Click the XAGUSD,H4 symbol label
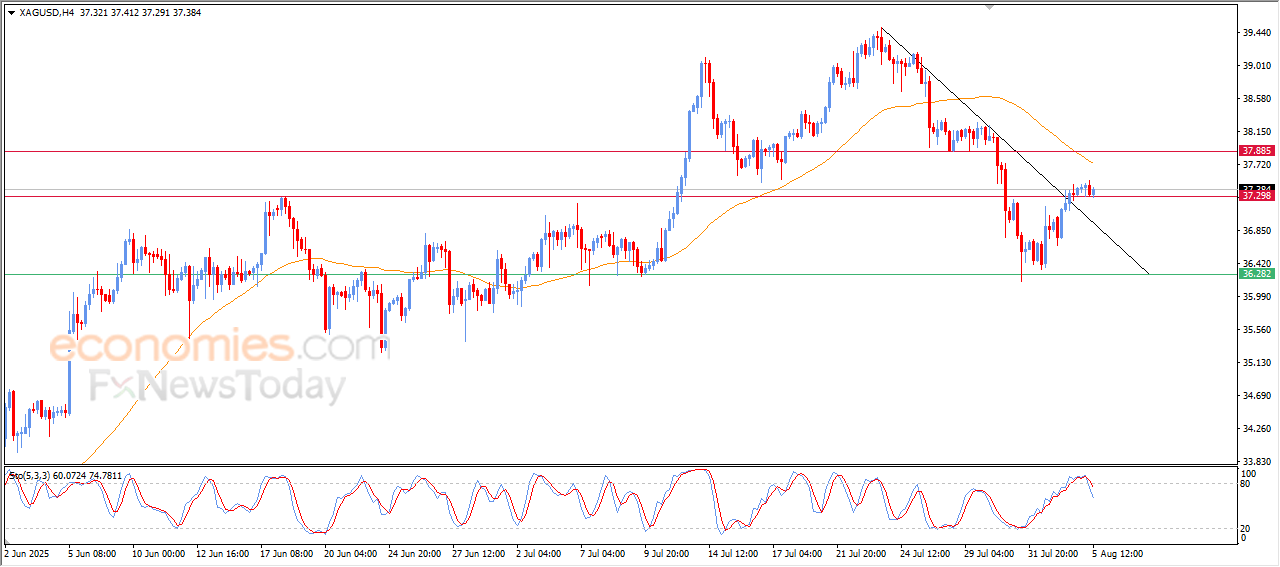1280x567 pixels. [45, 13]
